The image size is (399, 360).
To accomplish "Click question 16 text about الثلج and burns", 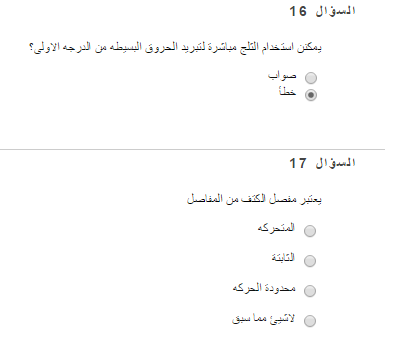I will tap(176, 47).
